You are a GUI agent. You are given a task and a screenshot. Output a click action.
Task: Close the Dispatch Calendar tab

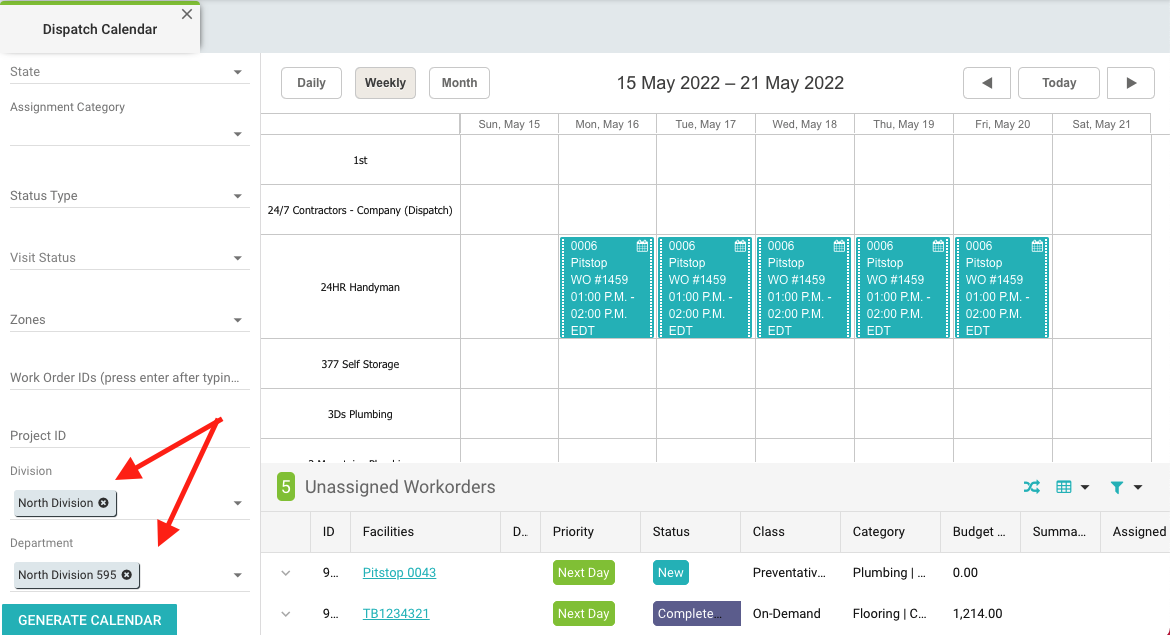click(187, 14)
